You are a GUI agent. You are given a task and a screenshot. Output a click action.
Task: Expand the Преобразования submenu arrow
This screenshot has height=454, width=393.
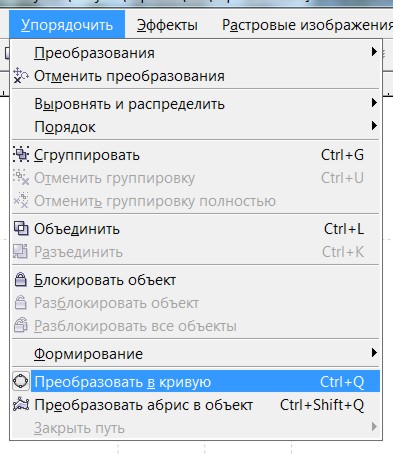coord(374,52)
